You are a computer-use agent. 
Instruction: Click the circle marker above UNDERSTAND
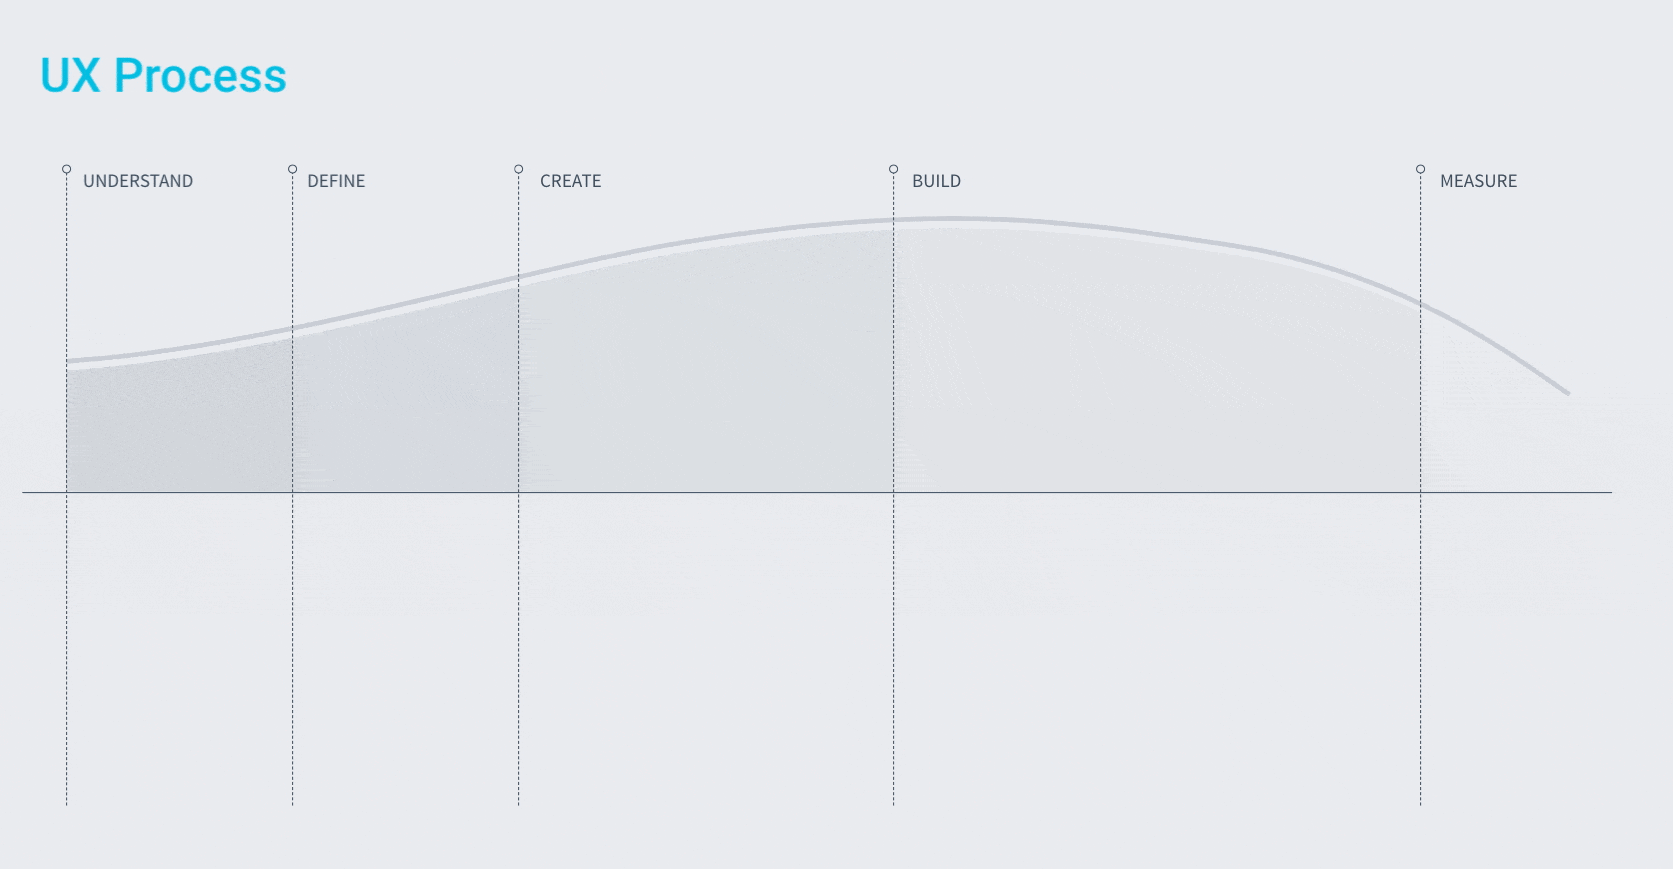click(x=66, y=169)
